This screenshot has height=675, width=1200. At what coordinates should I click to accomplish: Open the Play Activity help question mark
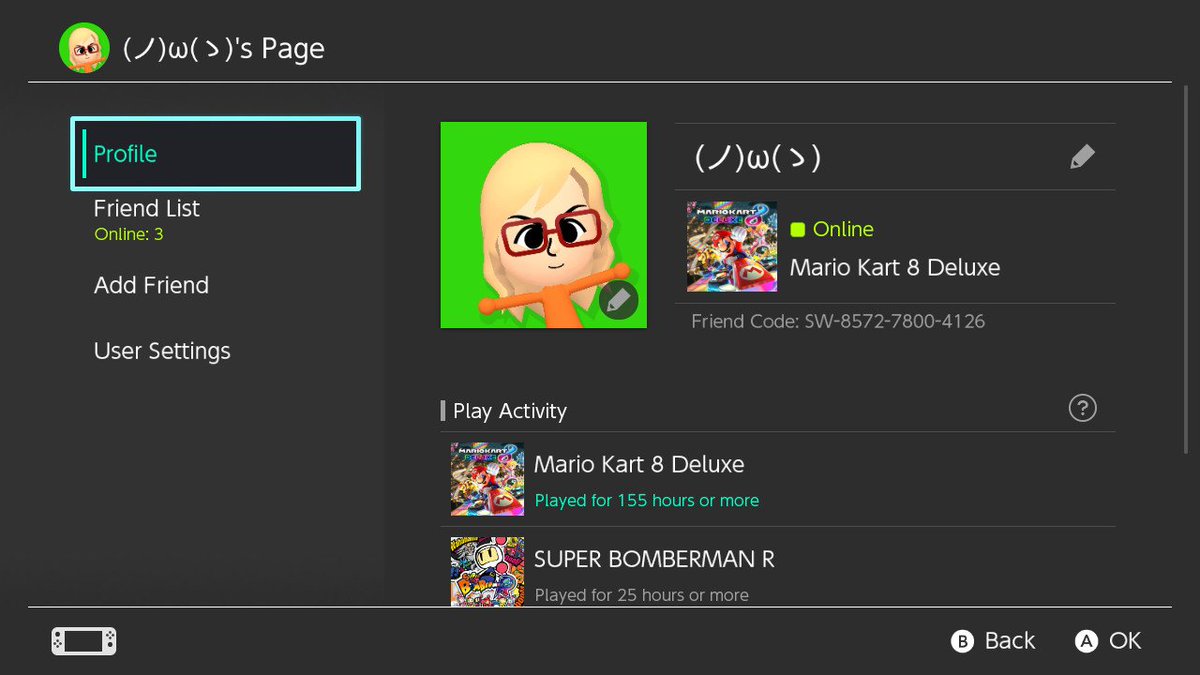point(1082,408)
